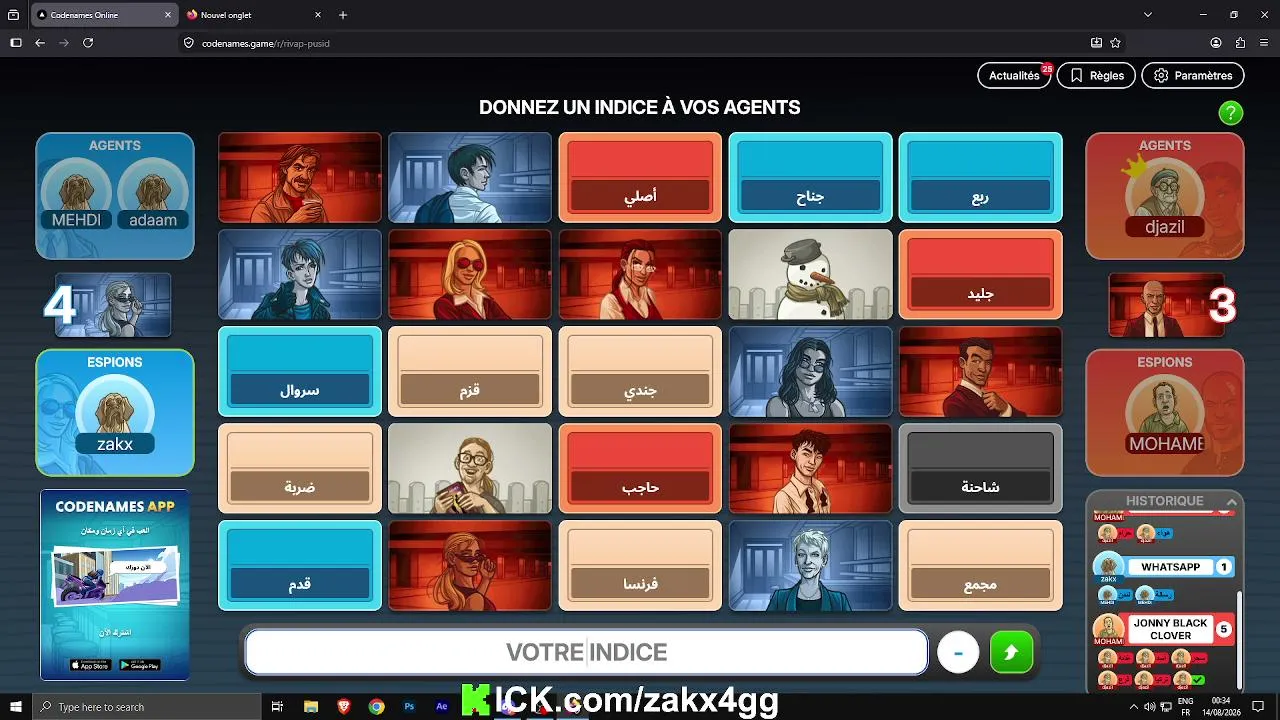Select the شاحنة black assassin card
This screenshot has width=1280, height=720.
980,468
